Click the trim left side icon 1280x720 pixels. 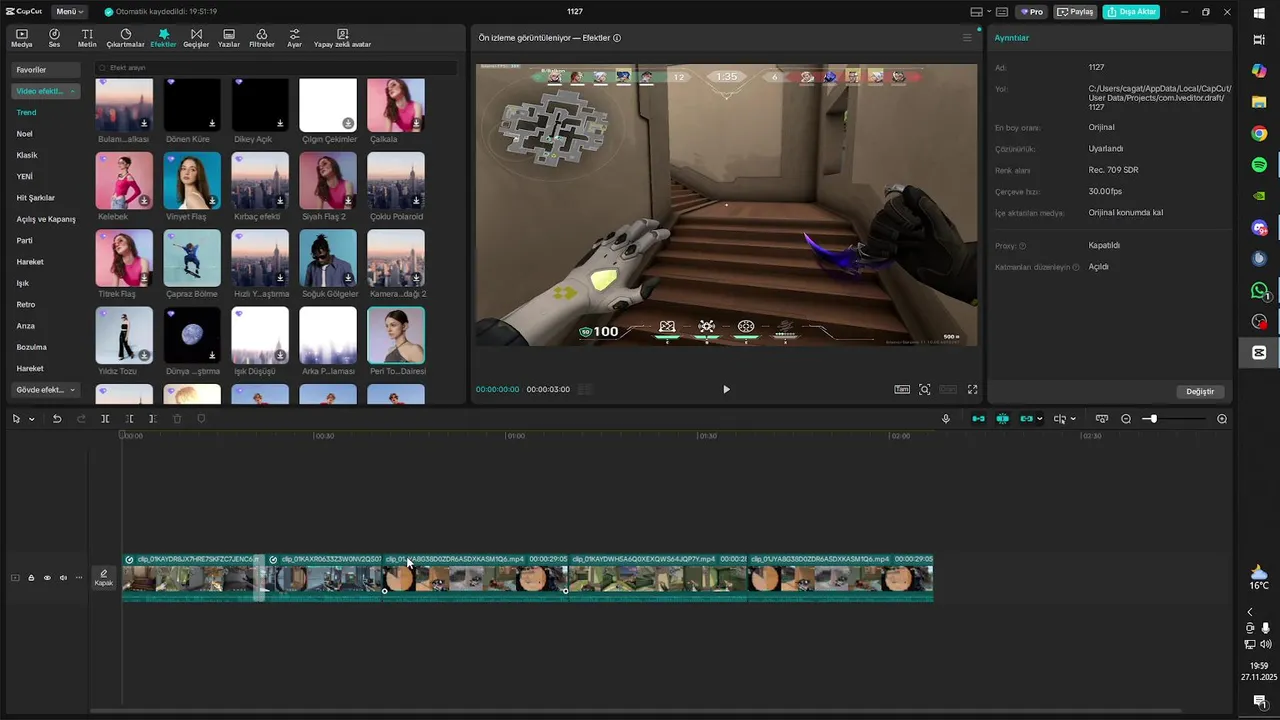tap(129, 419)
